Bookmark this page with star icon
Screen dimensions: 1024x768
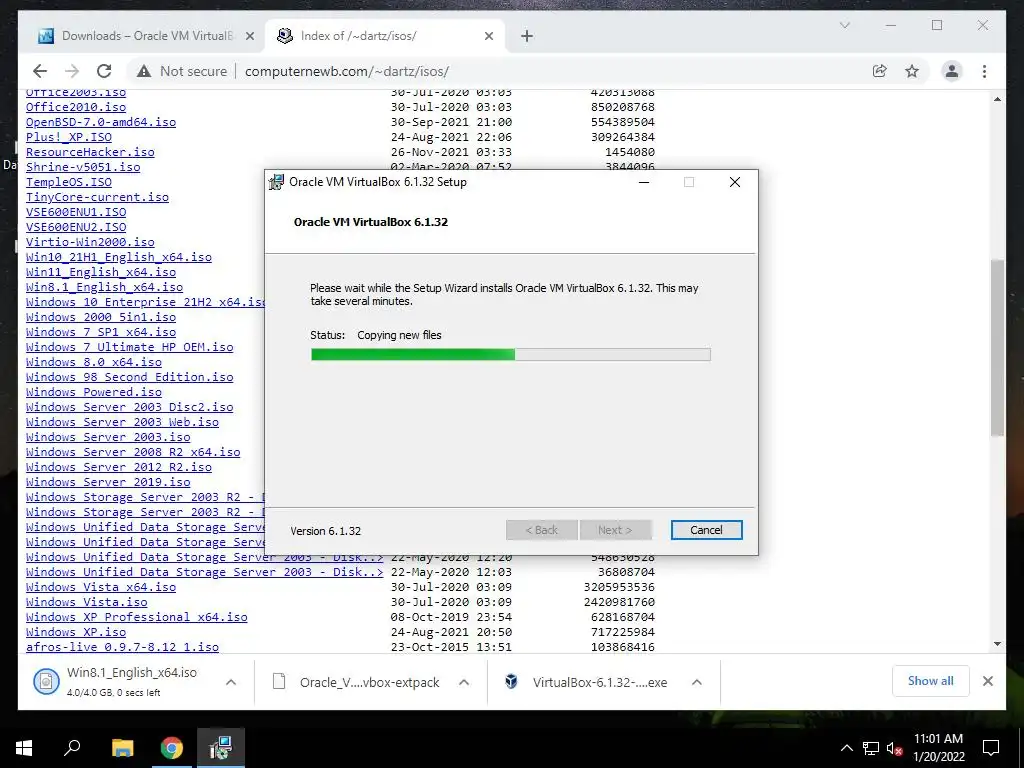coord(912,71)
